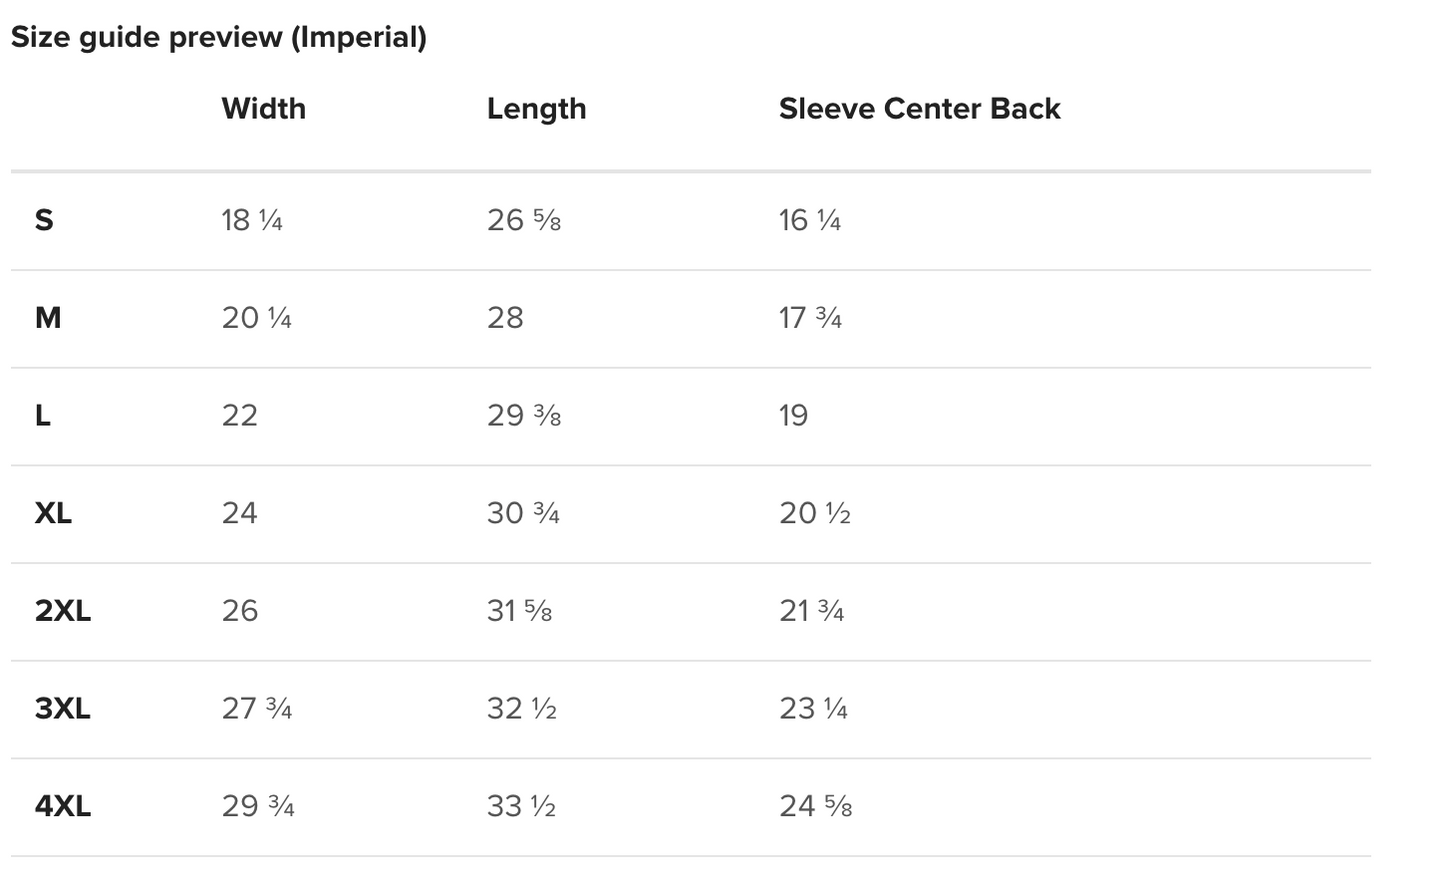The image size is (1445, 881).
Task: Click width value 18 ¼ for S
Action: (252, 220)
